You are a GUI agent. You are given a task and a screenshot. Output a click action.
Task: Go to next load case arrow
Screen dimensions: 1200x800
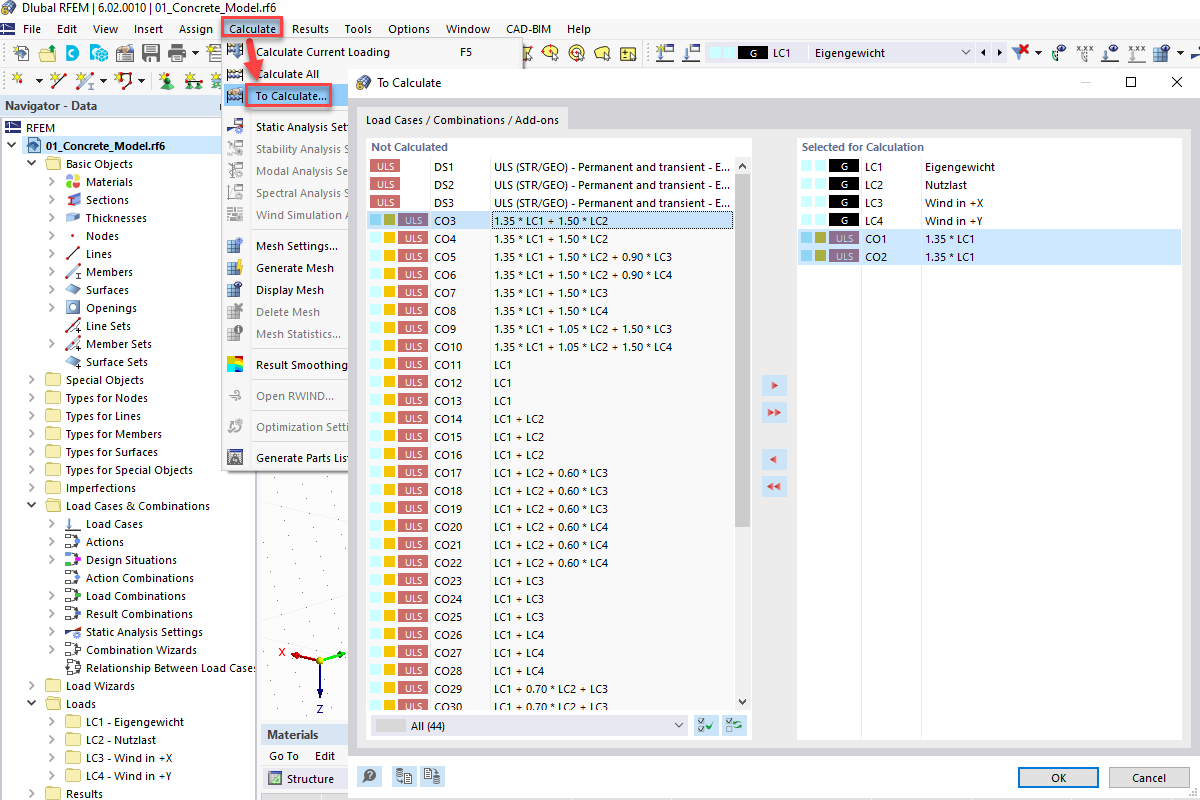999,52
